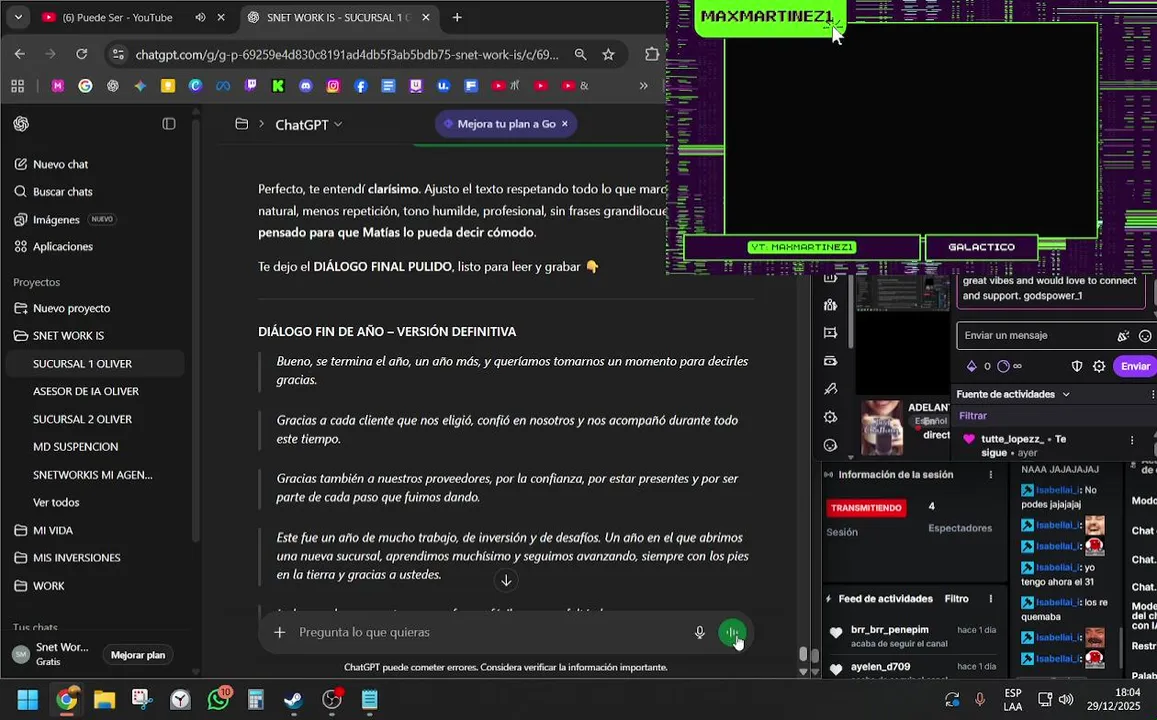1157x720 pixels.
Task: Open Feed de actividades options menu
Action: [991, 599]
